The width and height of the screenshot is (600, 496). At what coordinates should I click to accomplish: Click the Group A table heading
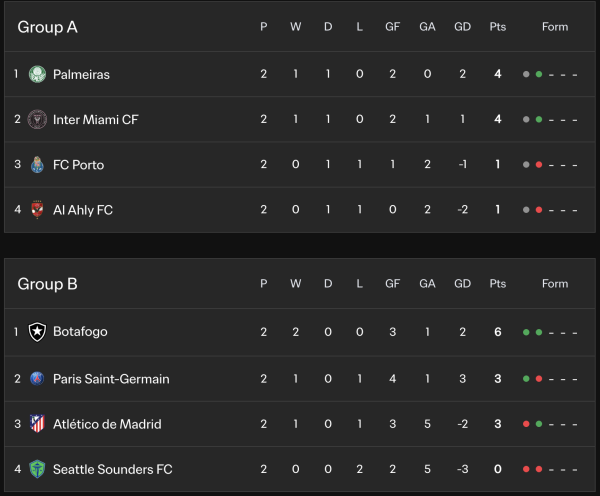pyautogui.click(x=47, y=27)
